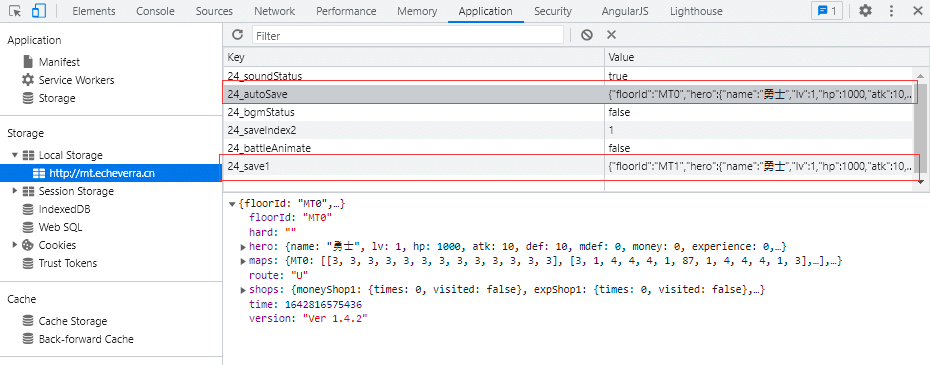Open the issues counter badge

tap(827, 11)
